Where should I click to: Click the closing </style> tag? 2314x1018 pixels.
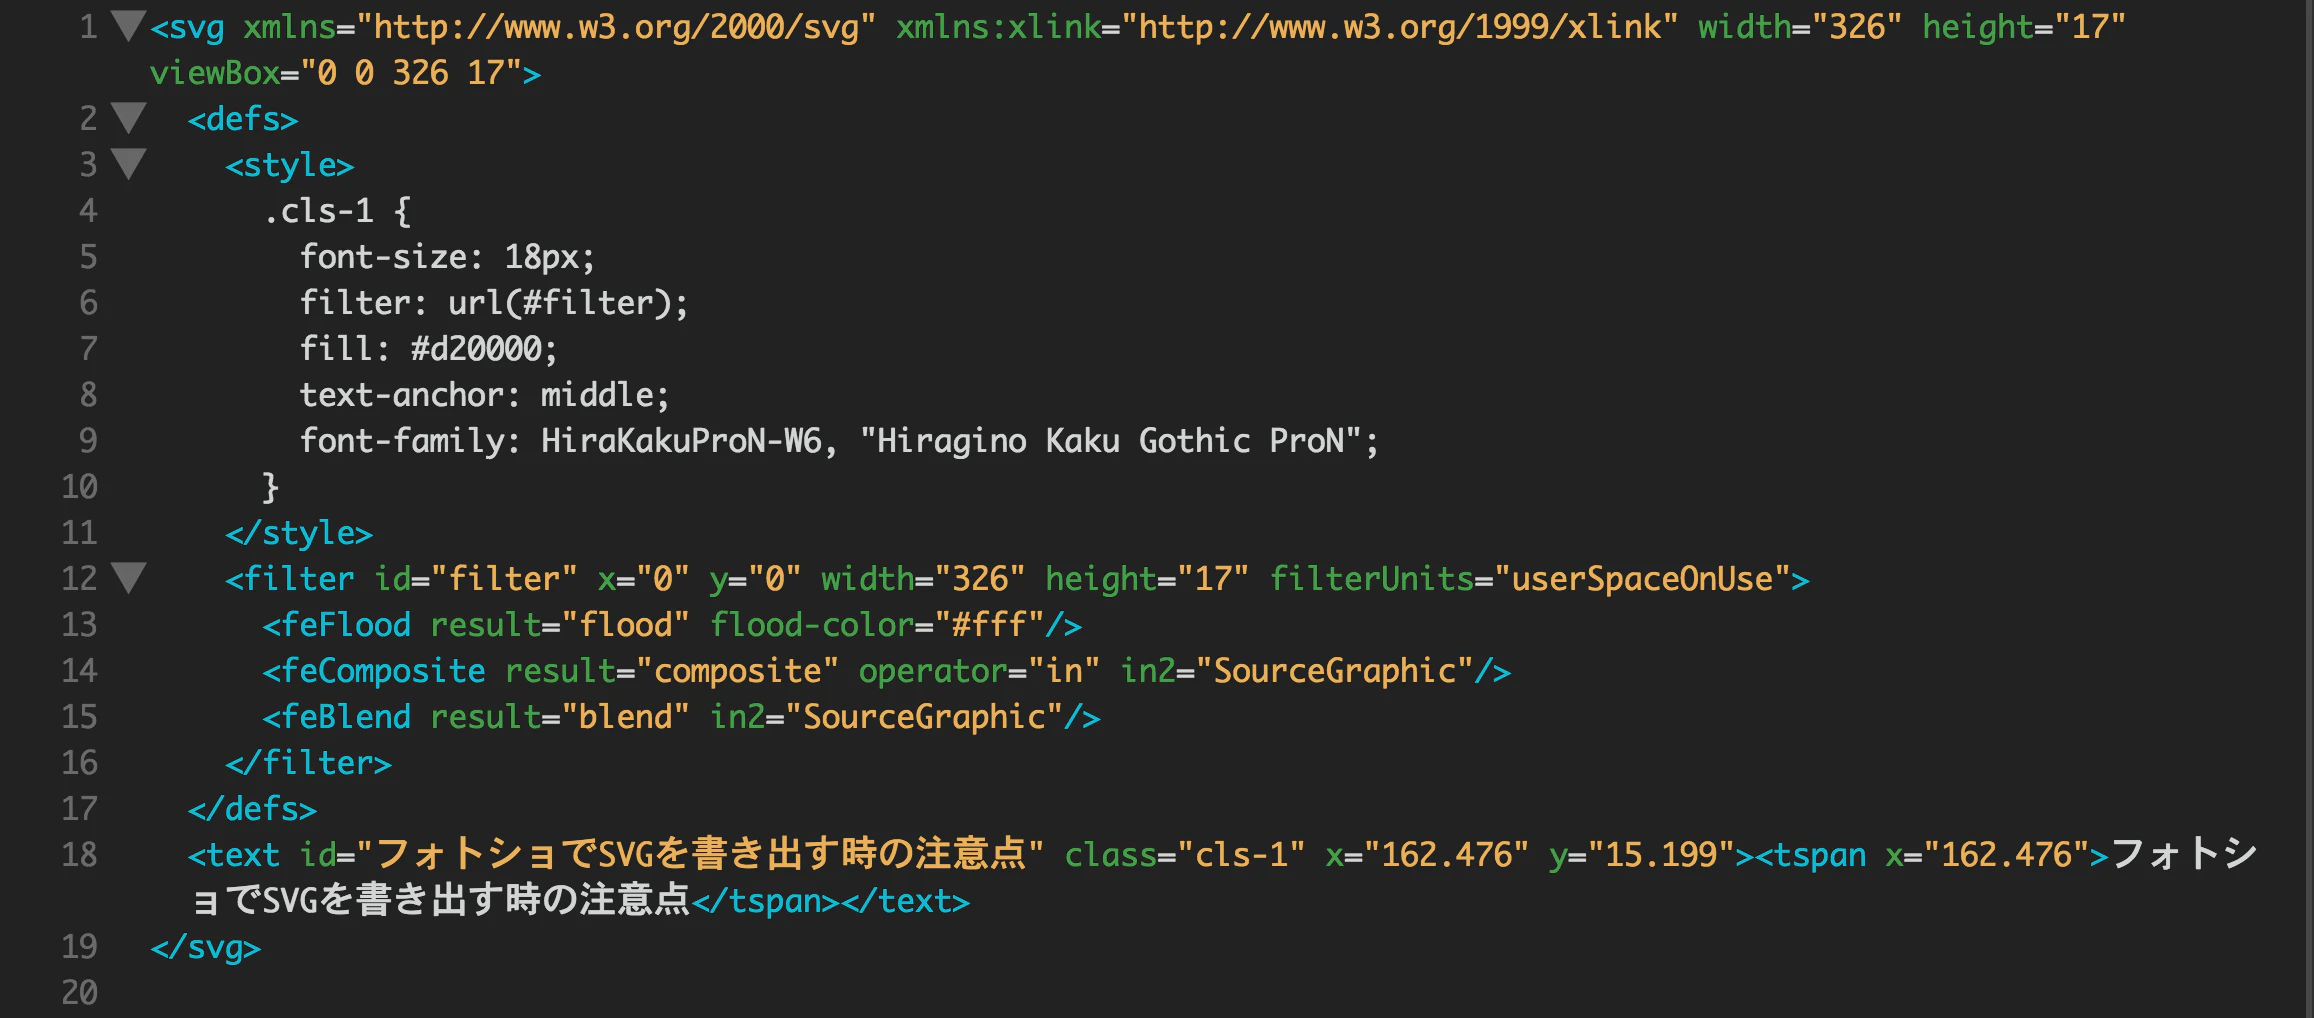click(299, 533)
